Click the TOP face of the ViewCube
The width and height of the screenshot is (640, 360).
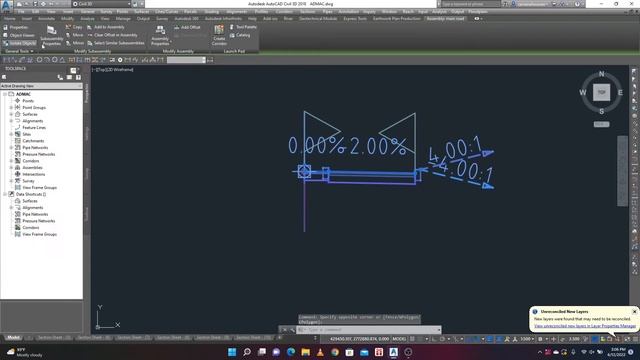pyautogui.click(x=602, y=92)
